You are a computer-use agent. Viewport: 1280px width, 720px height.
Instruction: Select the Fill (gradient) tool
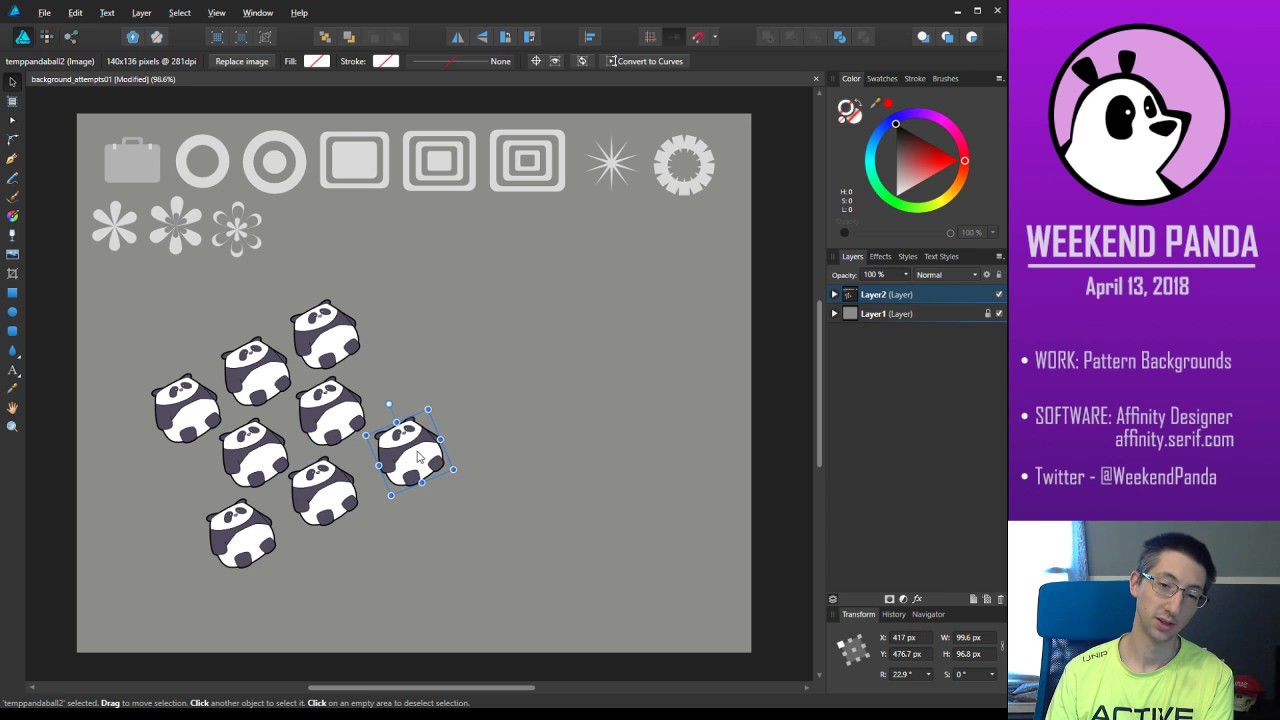(12, 216)
